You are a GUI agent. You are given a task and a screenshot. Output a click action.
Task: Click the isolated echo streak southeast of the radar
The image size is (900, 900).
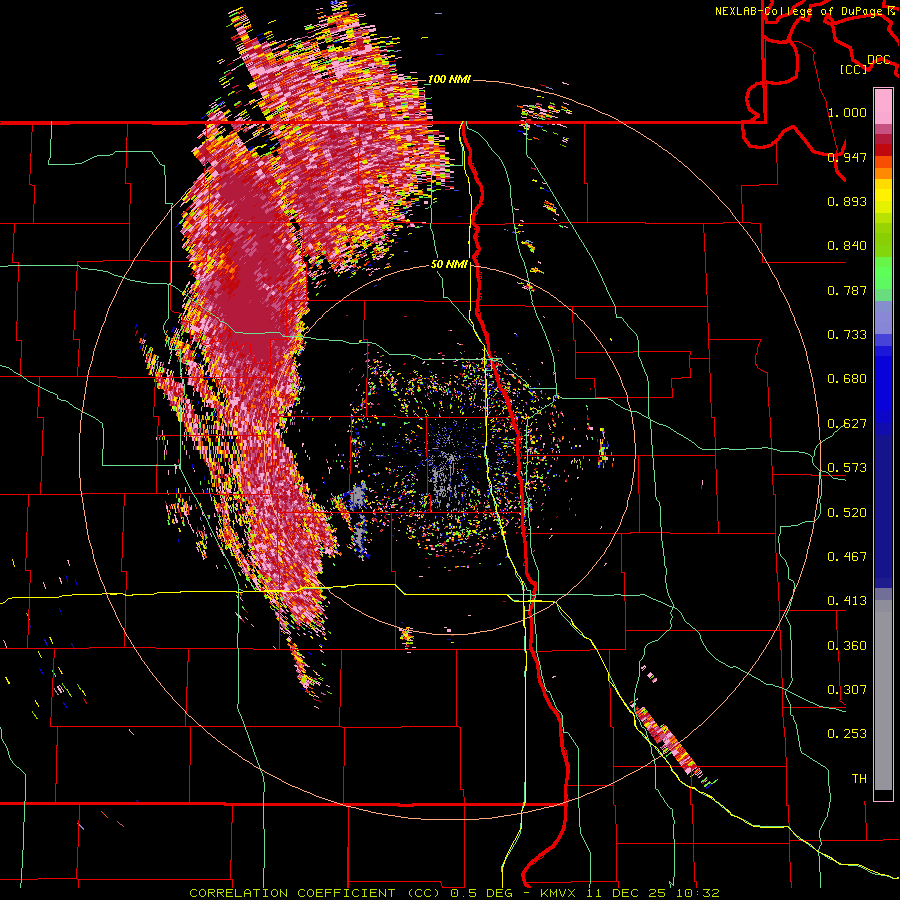[x=672, y=743]
